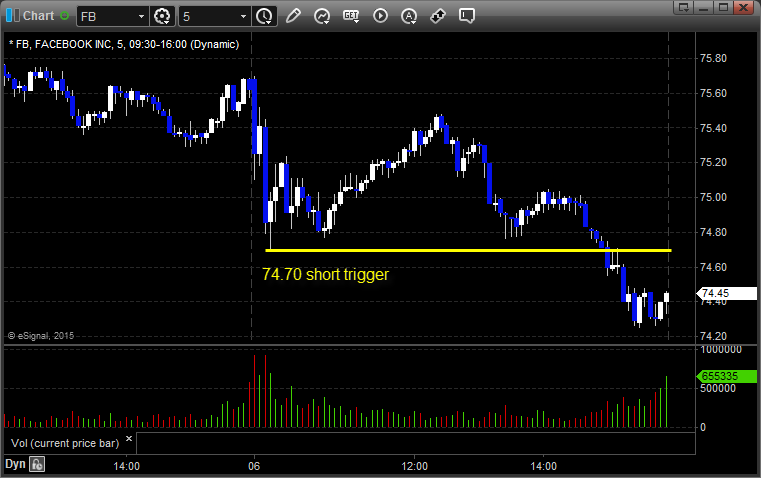Click the 74.20 price axis label
Screen dimensions: 761x478
(713, 336)
